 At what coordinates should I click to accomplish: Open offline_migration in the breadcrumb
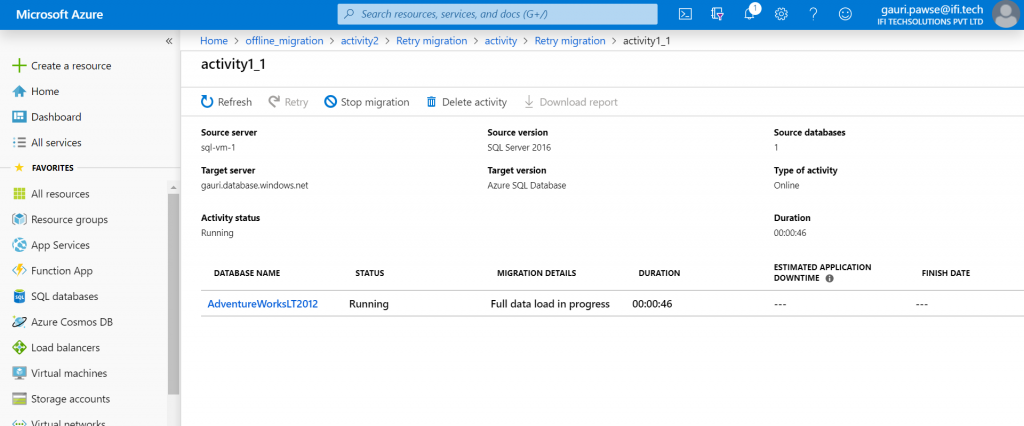284,41
